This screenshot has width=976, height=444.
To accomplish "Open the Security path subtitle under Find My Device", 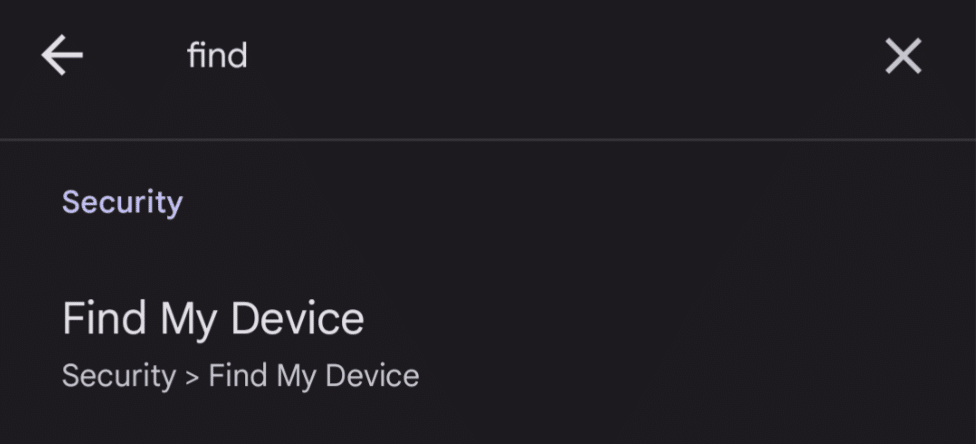I will point(241,376).
